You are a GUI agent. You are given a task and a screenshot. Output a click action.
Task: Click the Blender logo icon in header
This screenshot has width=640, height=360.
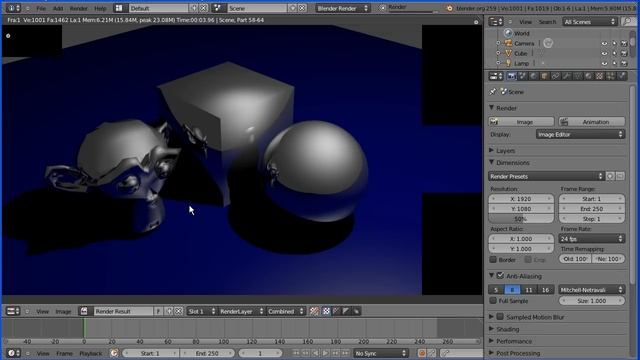[449, 8]
